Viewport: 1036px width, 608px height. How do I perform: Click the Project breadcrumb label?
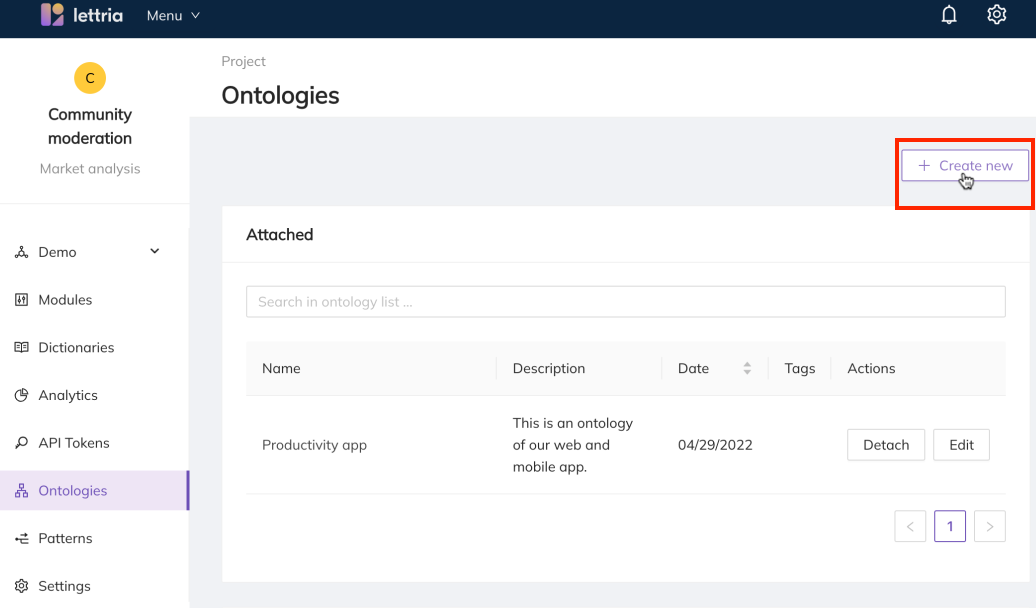[x=243, y=61]
